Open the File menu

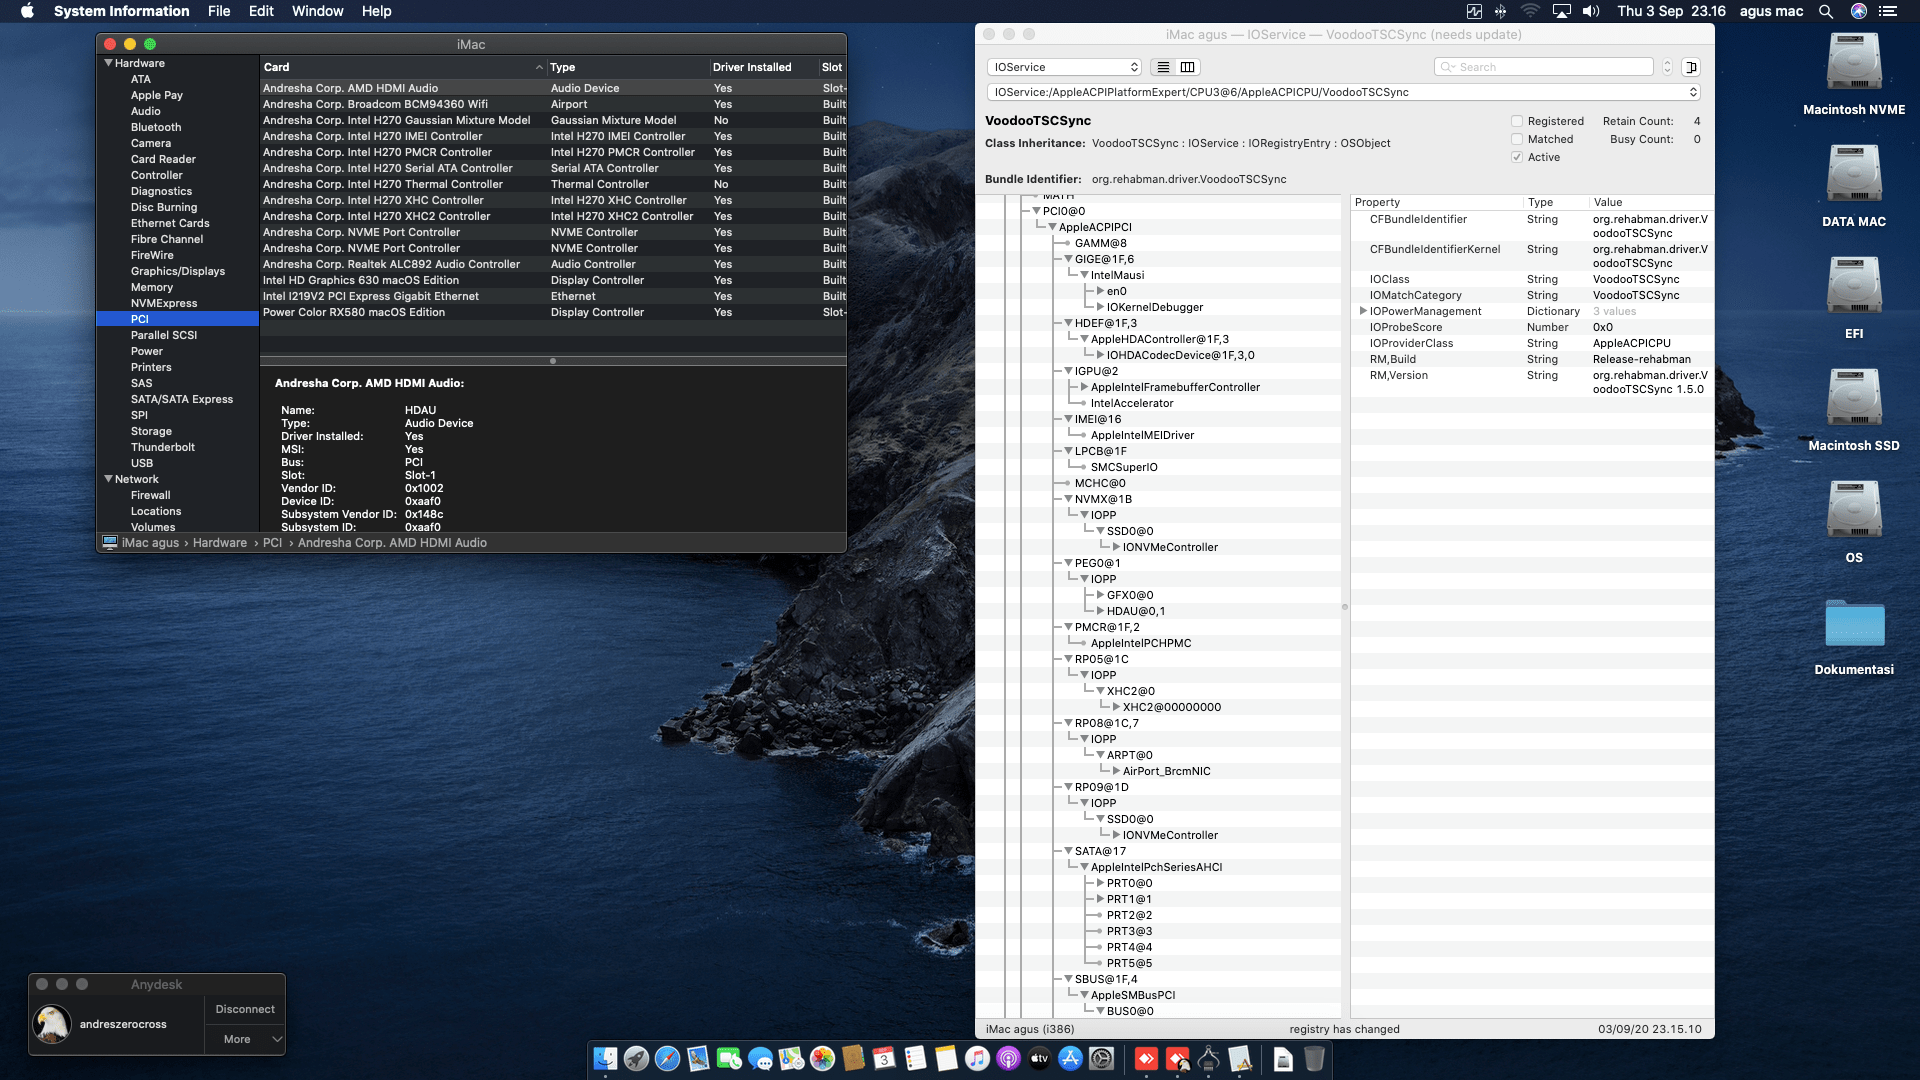point(218,11)
